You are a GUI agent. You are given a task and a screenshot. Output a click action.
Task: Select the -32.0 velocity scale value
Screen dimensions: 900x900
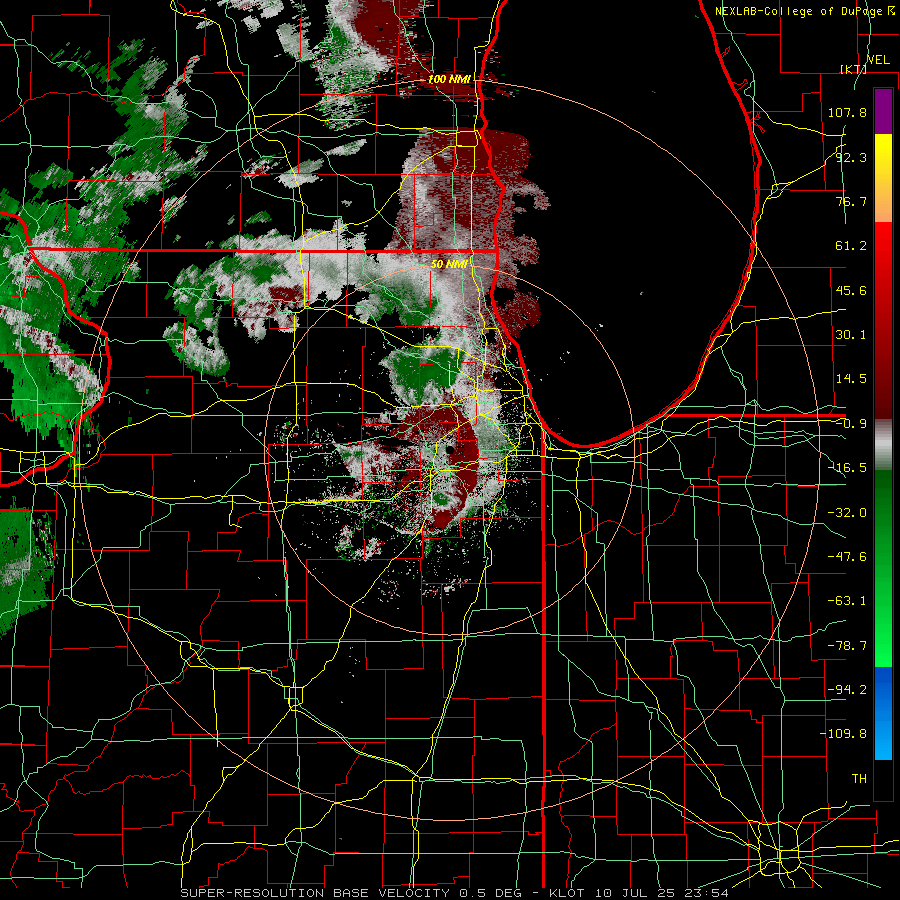(847, 513)
